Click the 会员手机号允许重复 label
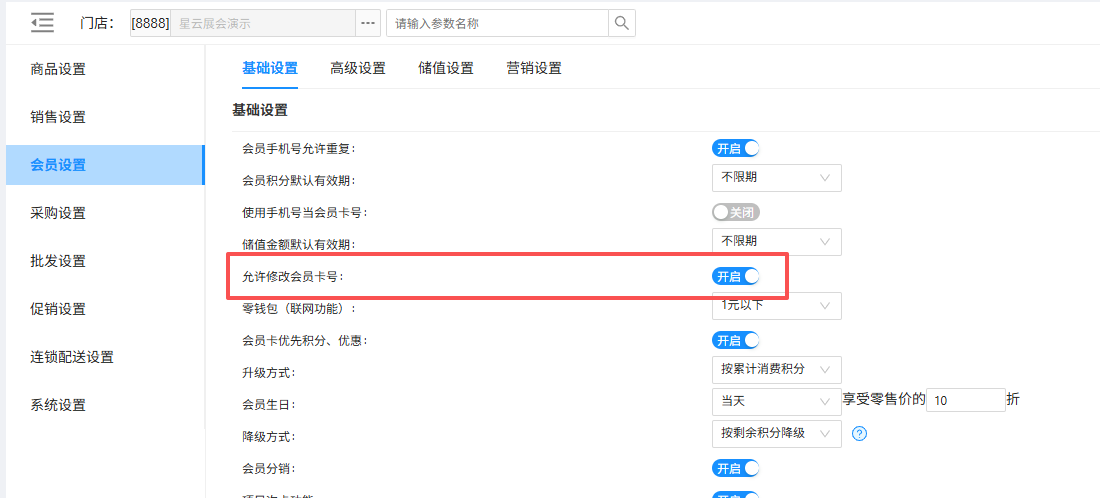 299,149
